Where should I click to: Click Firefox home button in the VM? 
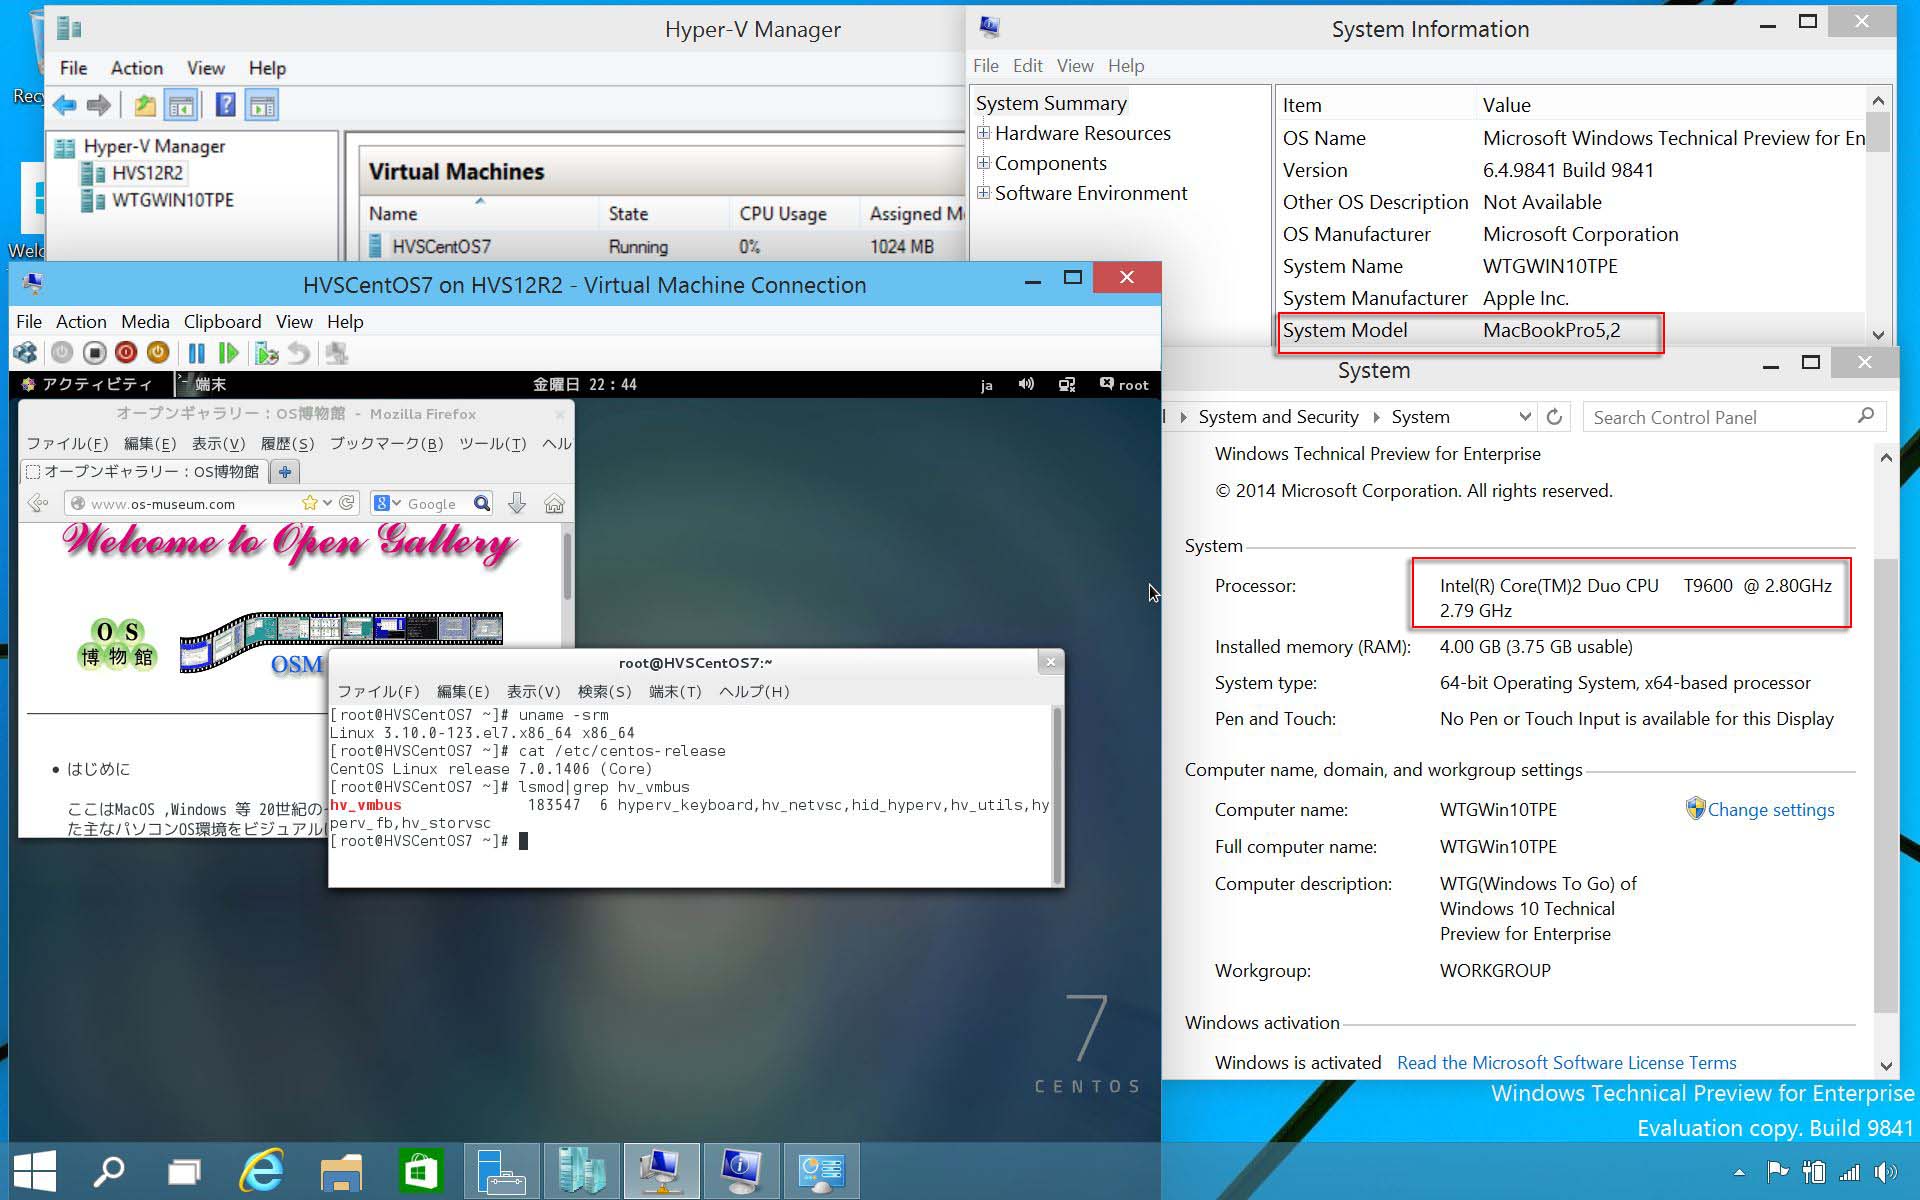point(554,503)
